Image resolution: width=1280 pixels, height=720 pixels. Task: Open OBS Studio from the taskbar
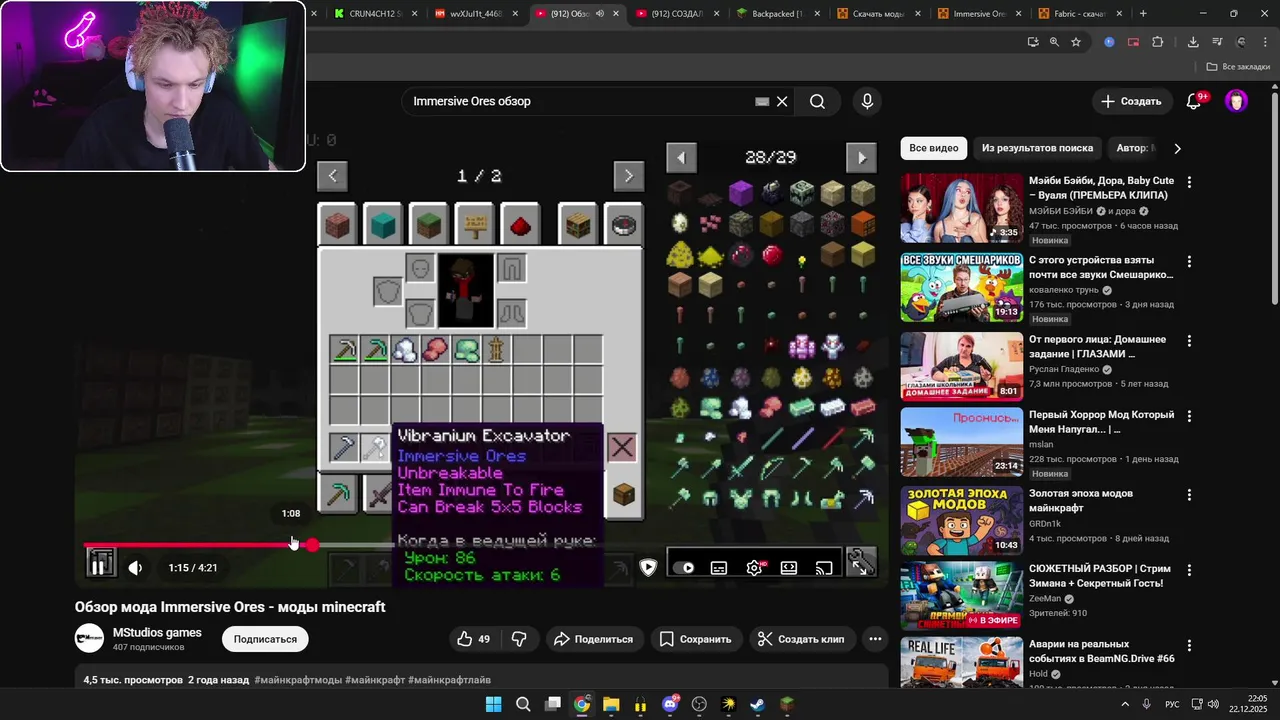[x=699, y=704]
